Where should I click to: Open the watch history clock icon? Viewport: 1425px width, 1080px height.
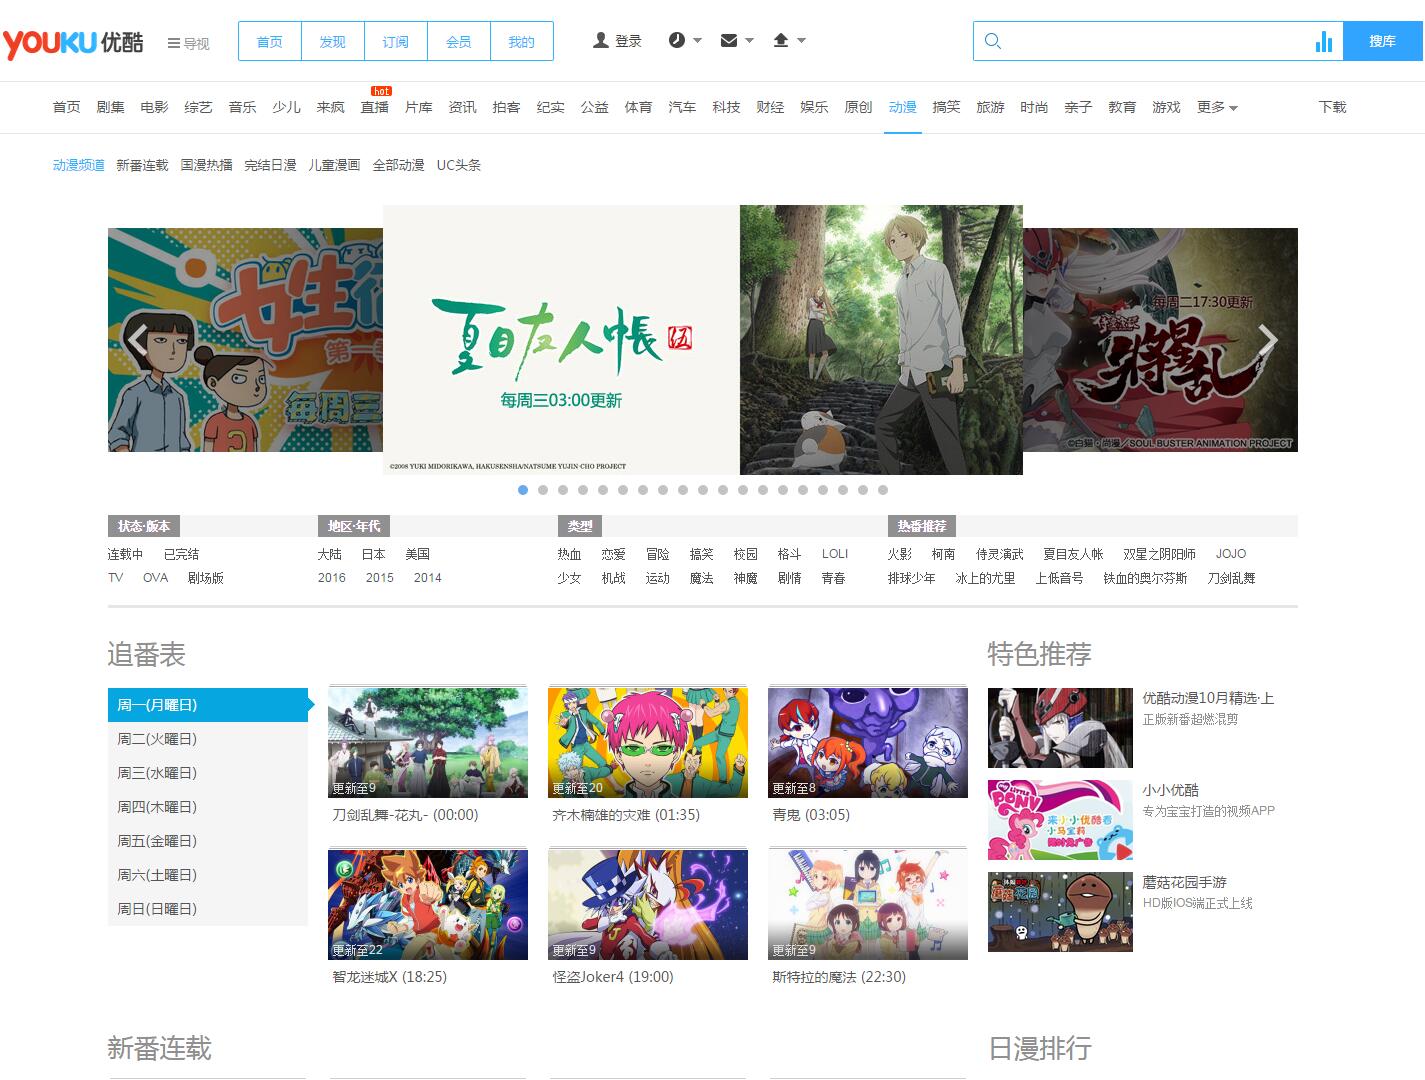click(677, 40)
